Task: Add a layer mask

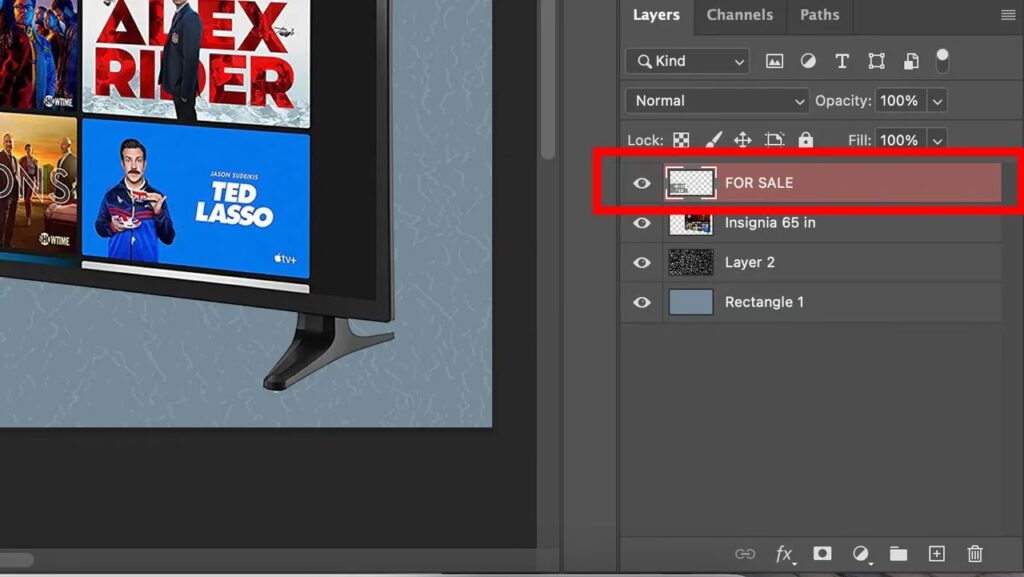Action: point(822,553)
